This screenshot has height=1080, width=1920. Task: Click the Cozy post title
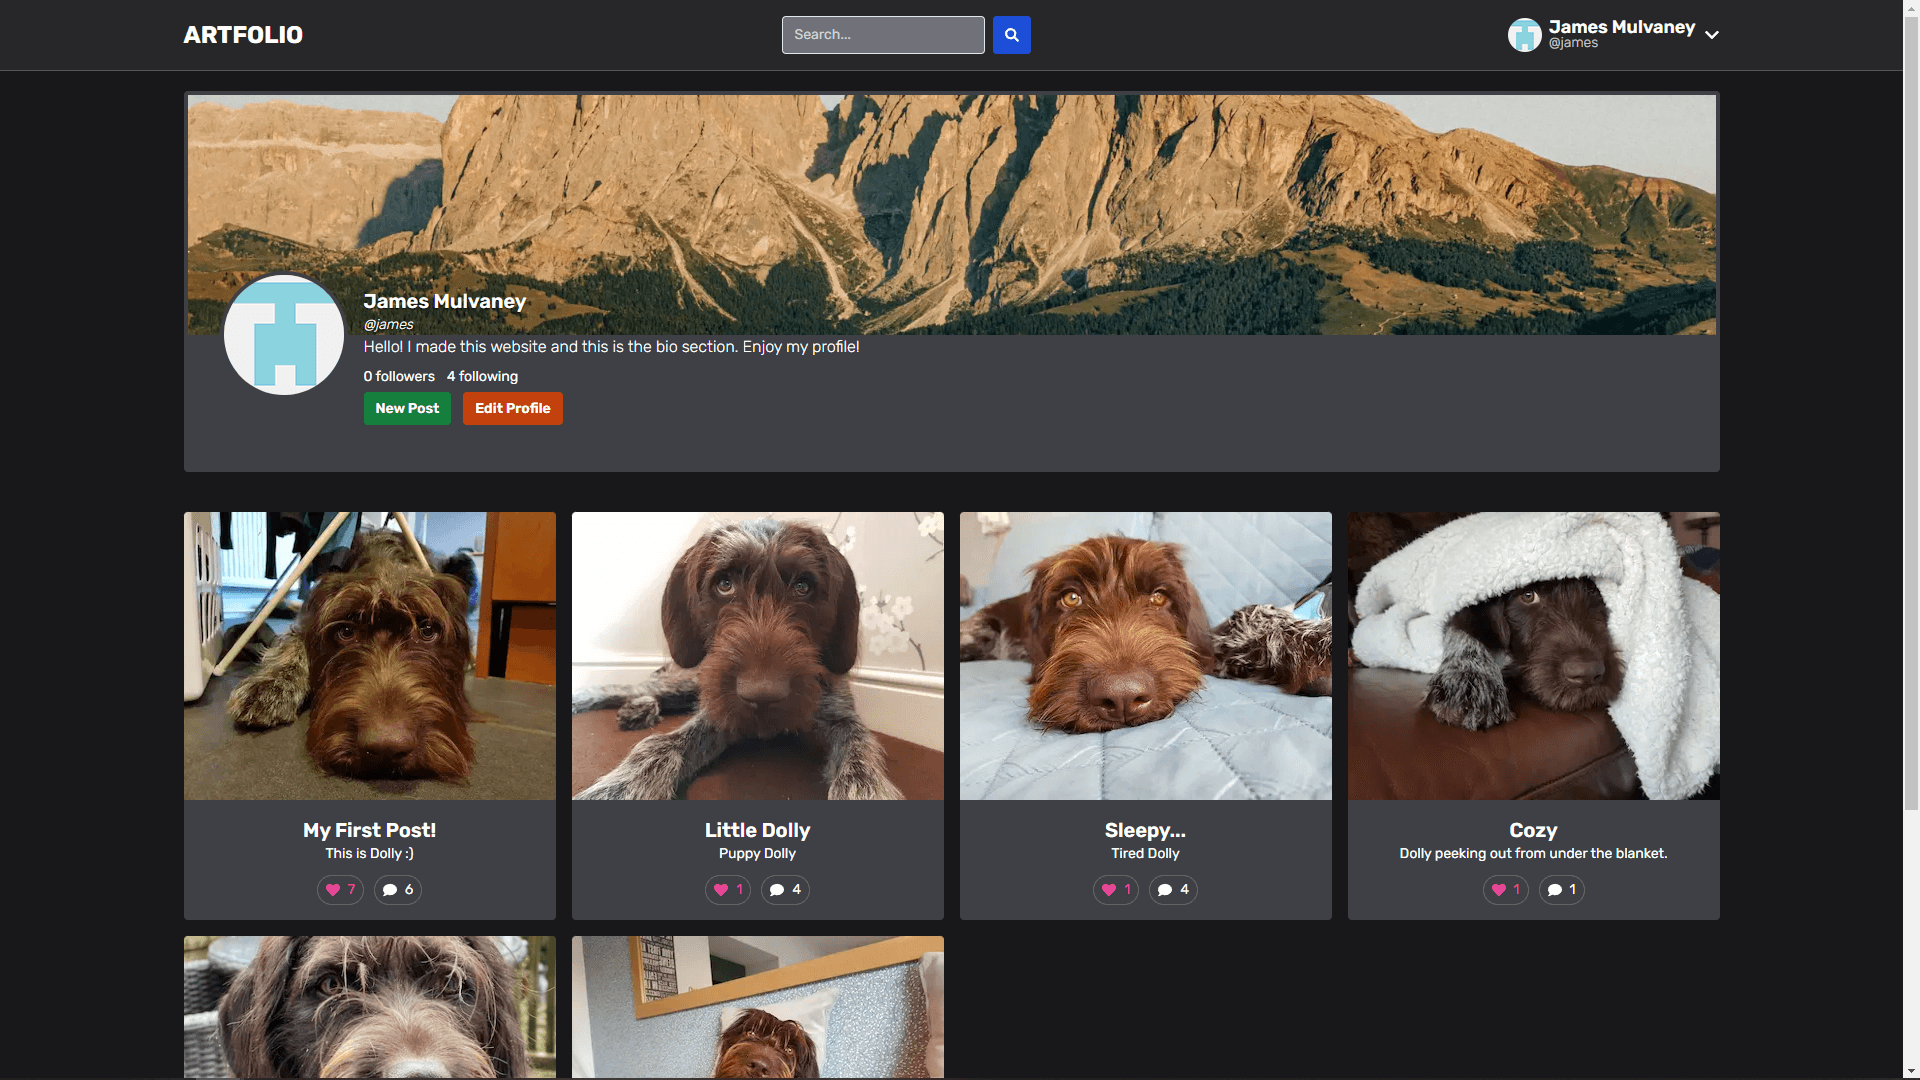click(1534, 830)
